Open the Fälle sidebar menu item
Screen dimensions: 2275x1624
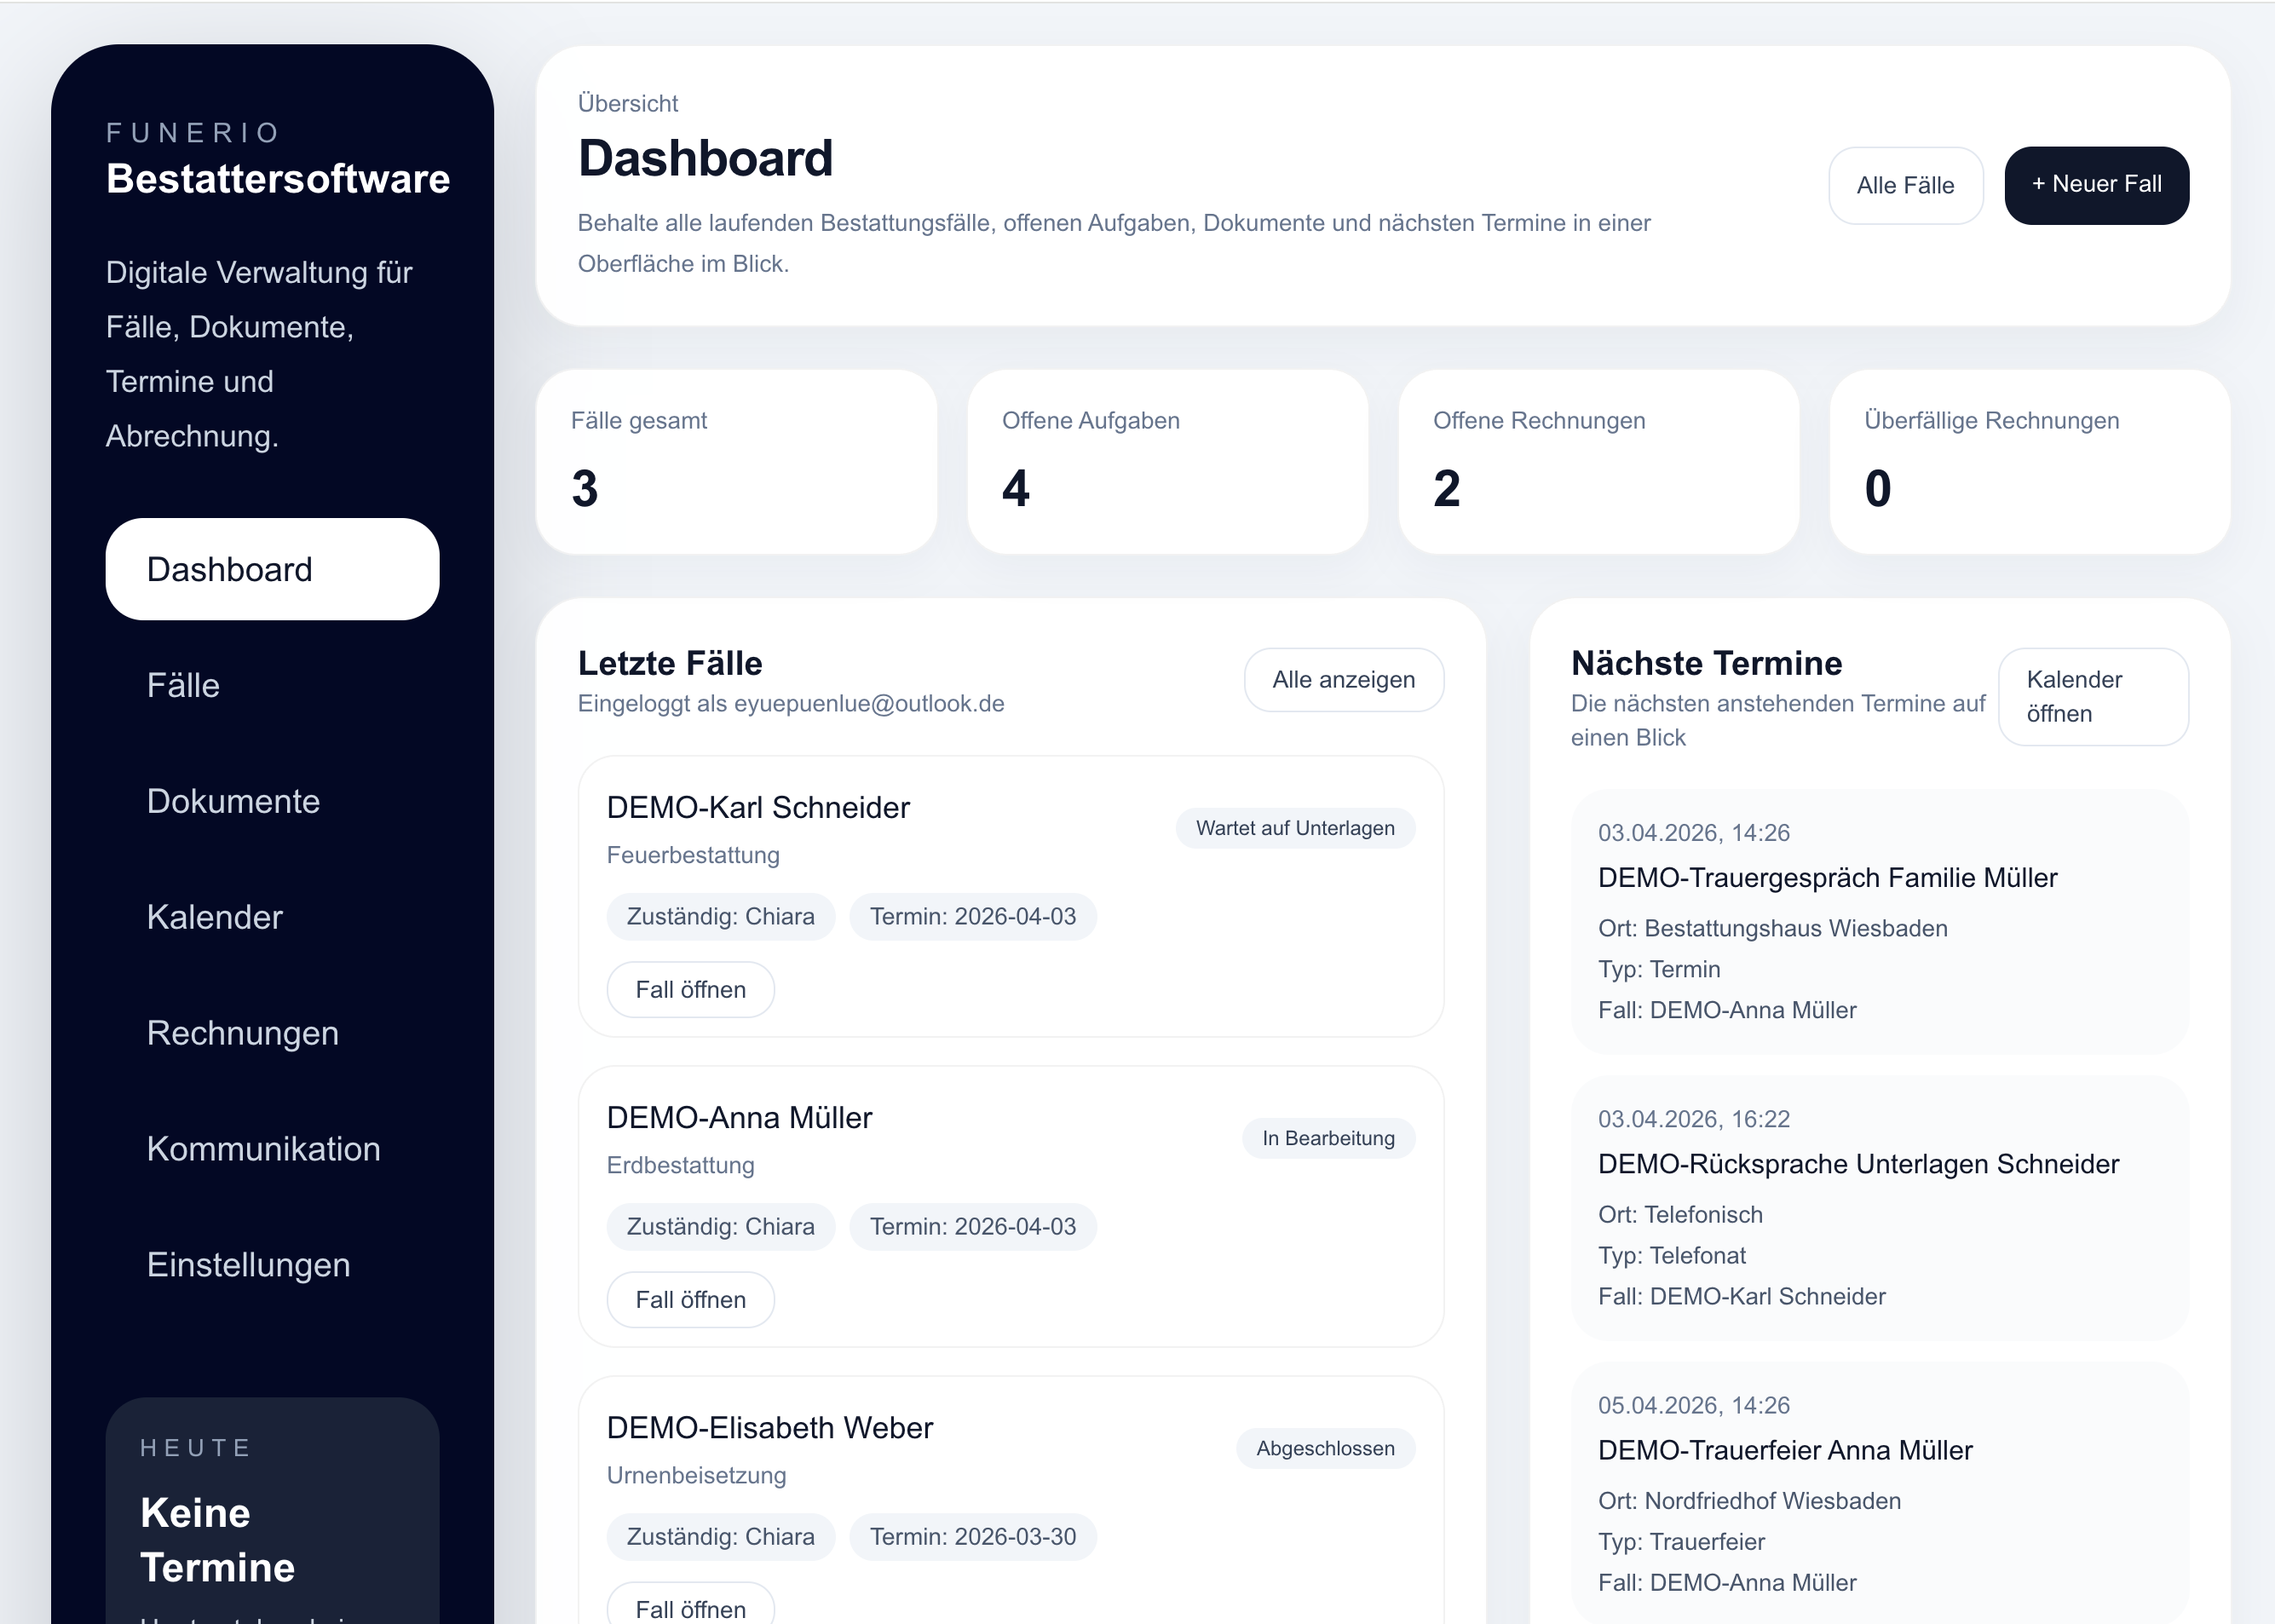(183, 685)
